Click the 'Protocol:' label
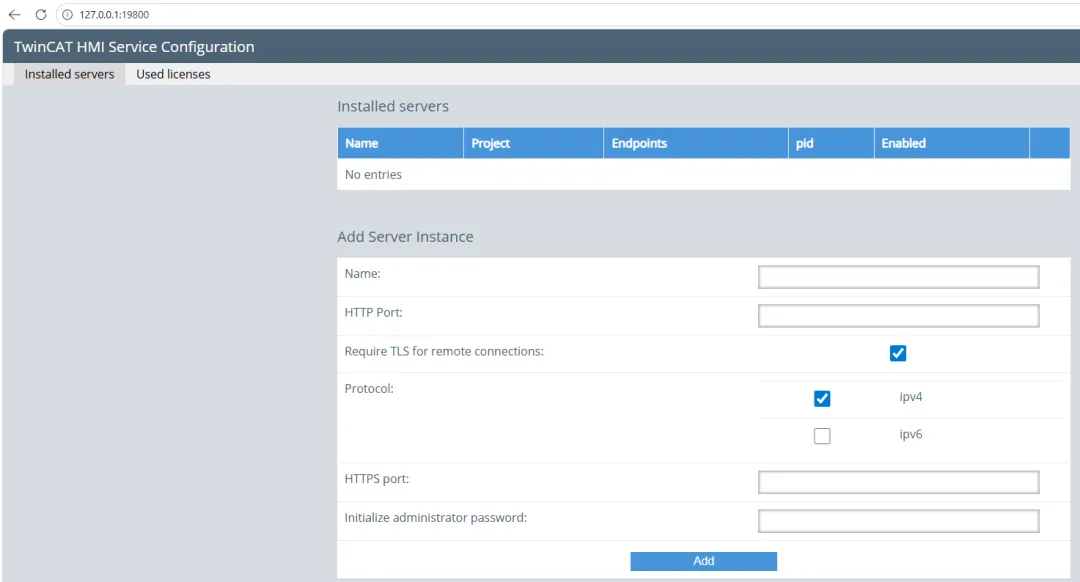The height and width of the screenshot is (582, 1080). pyautogui.click(x=369, y=388)
